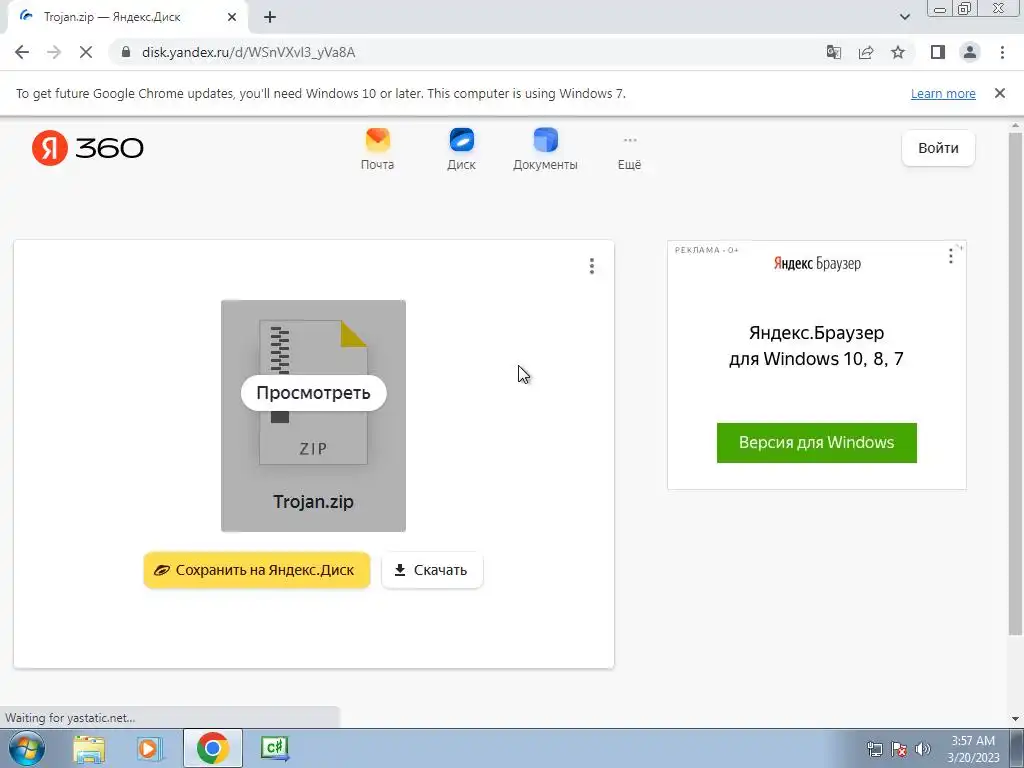Stop loading the page
The image size is (1024, 768).
point(86,52)
